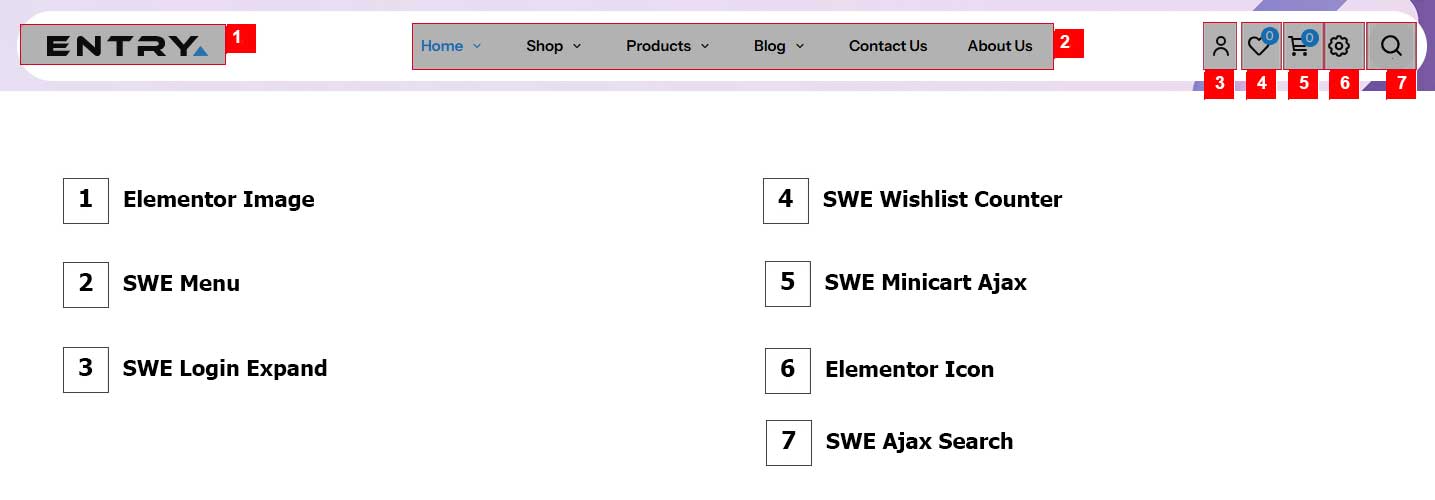Click the settings gear icon
Screen dimensions: 1435x500
point(1339,46)
